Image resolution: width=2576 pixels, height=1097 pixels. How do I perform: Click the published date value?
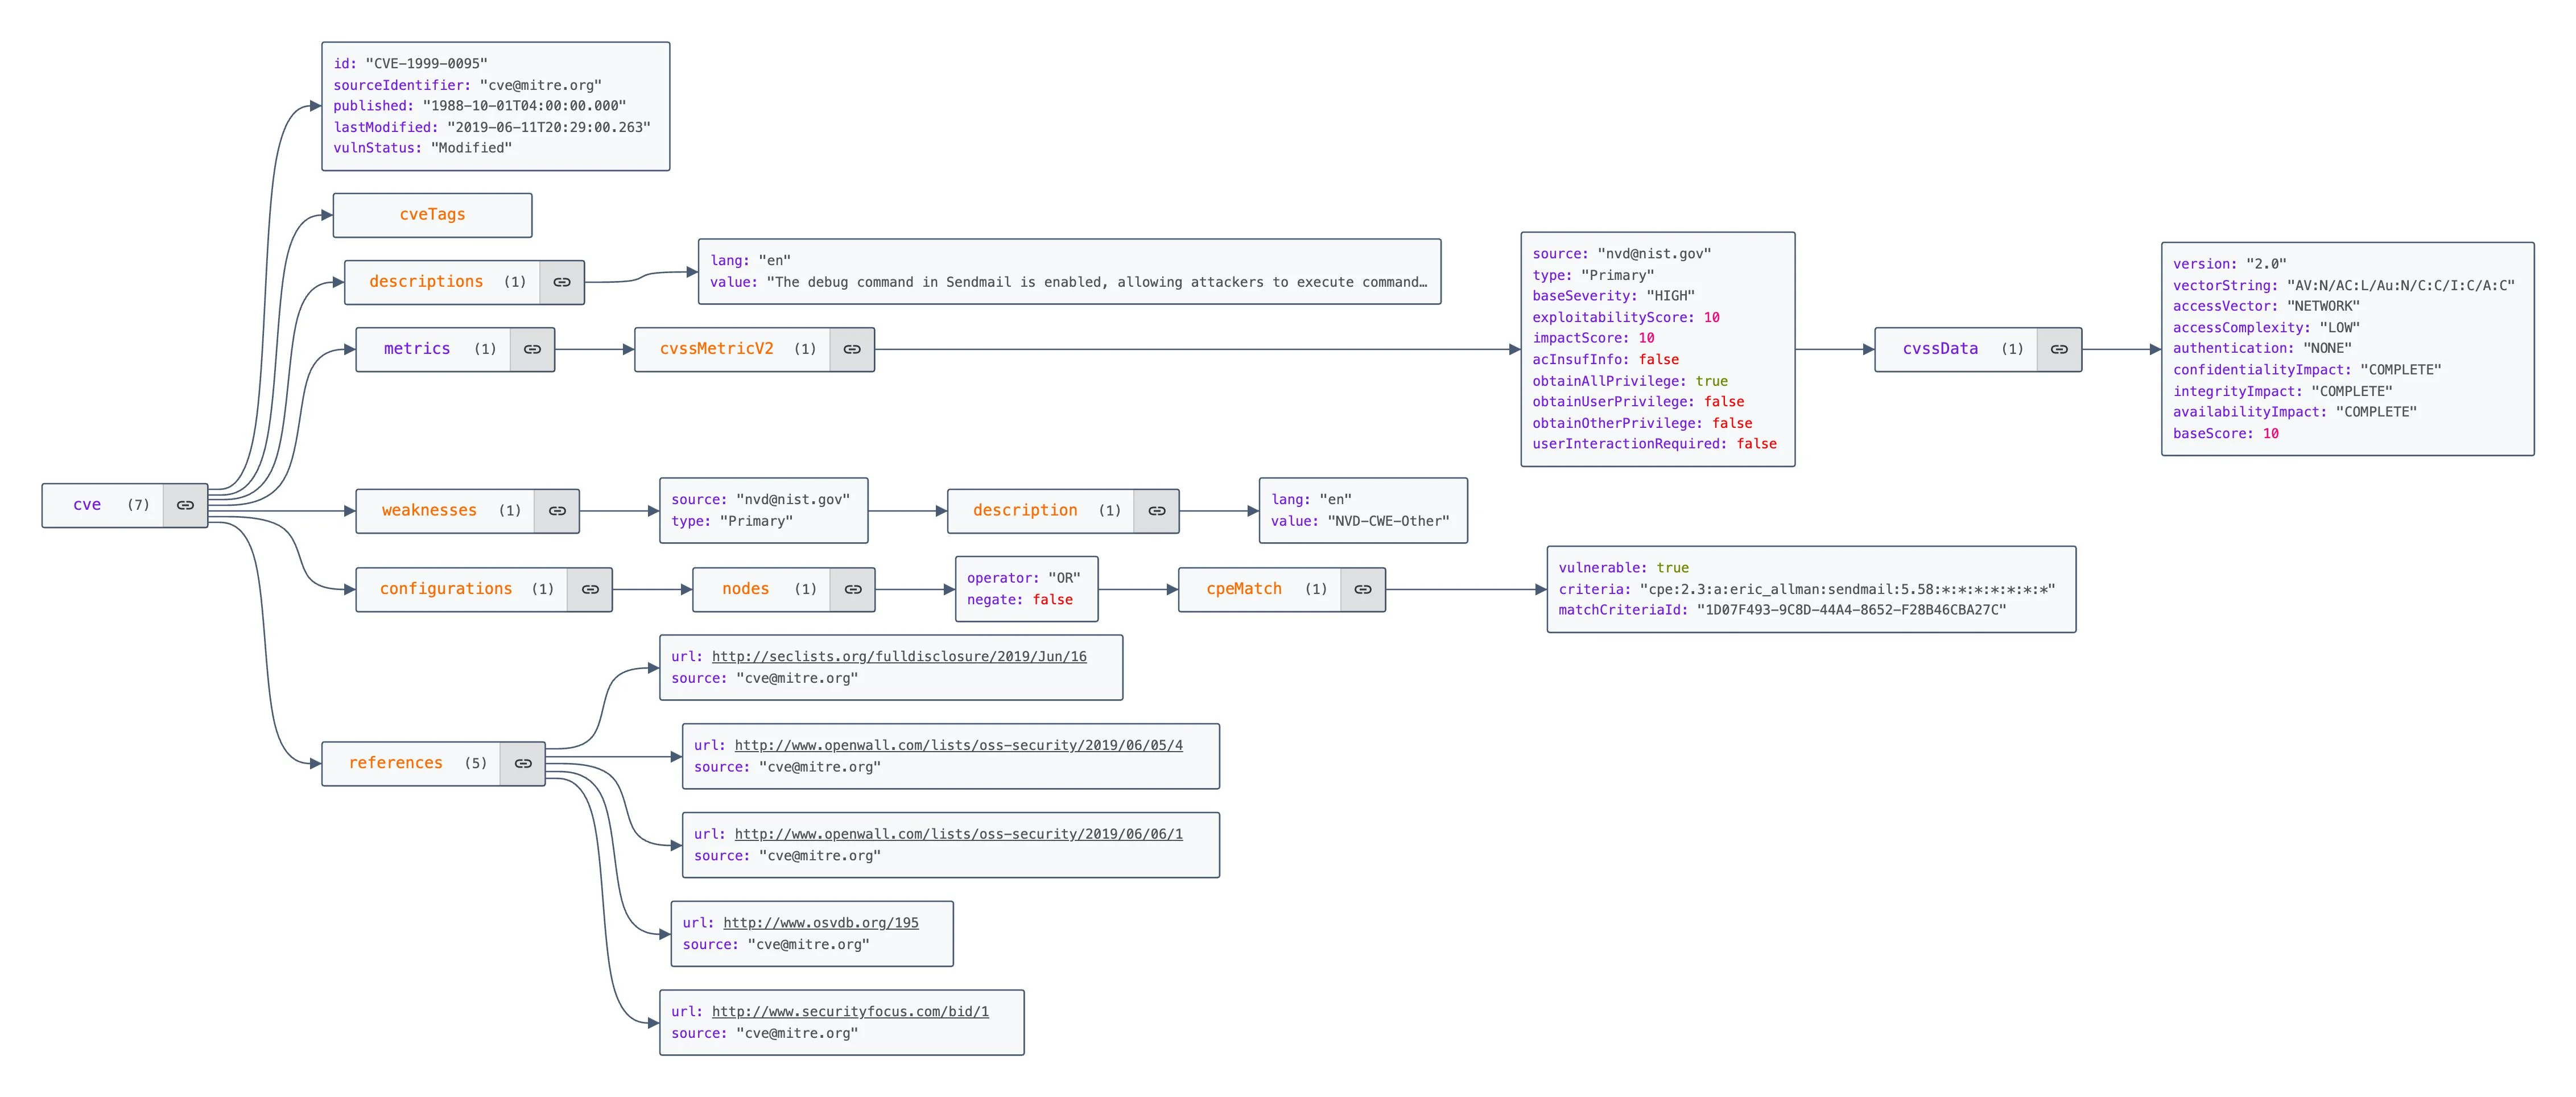pos(524,106)
